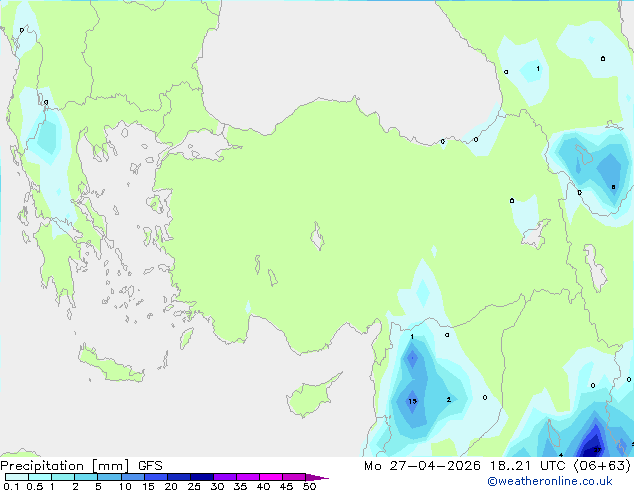Select the 45–50 mm legend swatch
Viewport: 634px width, 490px height.
click(294, 477)
